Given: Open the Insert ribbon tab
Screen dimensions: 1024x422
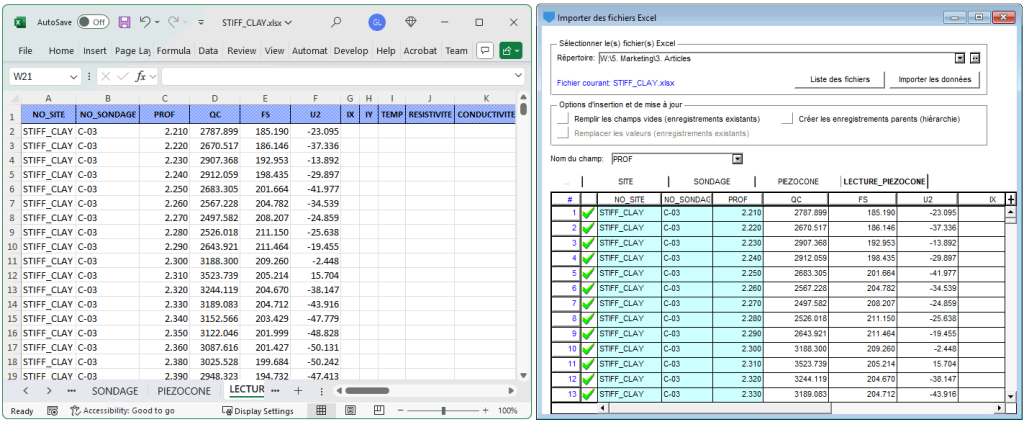Looking at the screenshot, I should coord(95,50).
